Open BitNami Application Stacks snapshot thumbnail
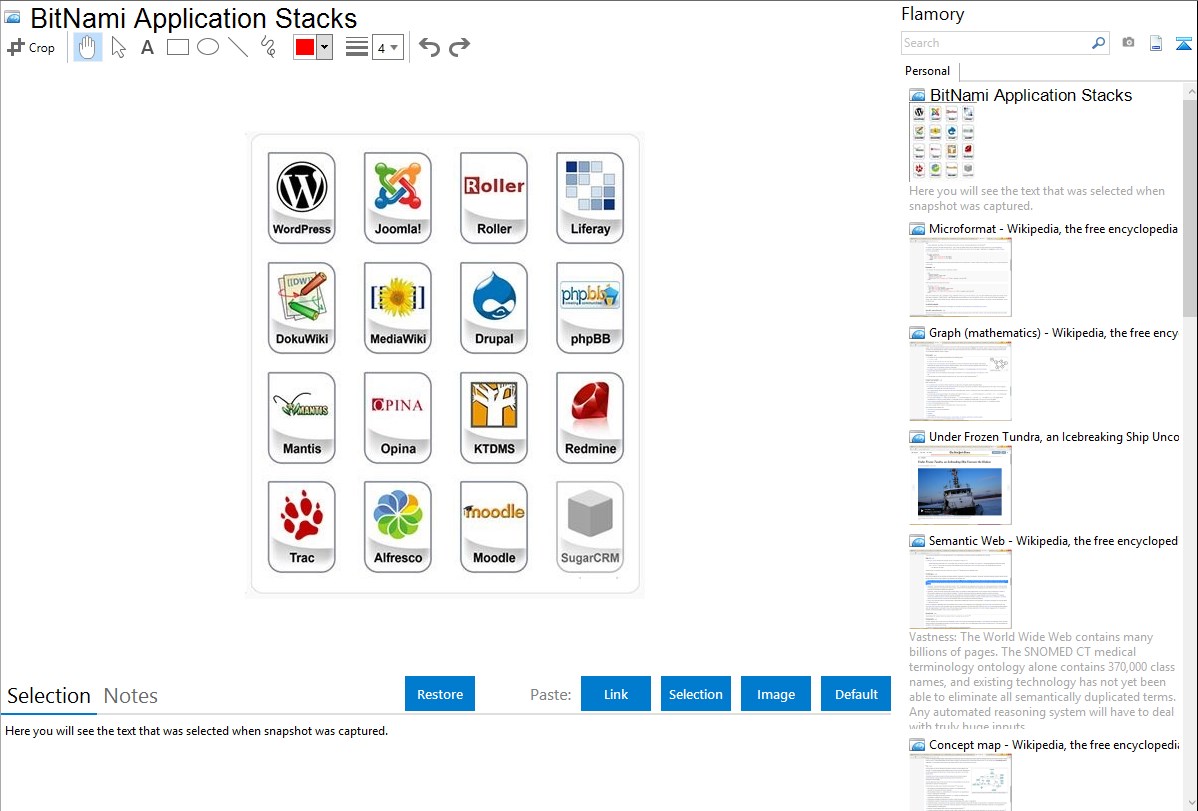The image size is (1198, 811). tap(944, 141)
